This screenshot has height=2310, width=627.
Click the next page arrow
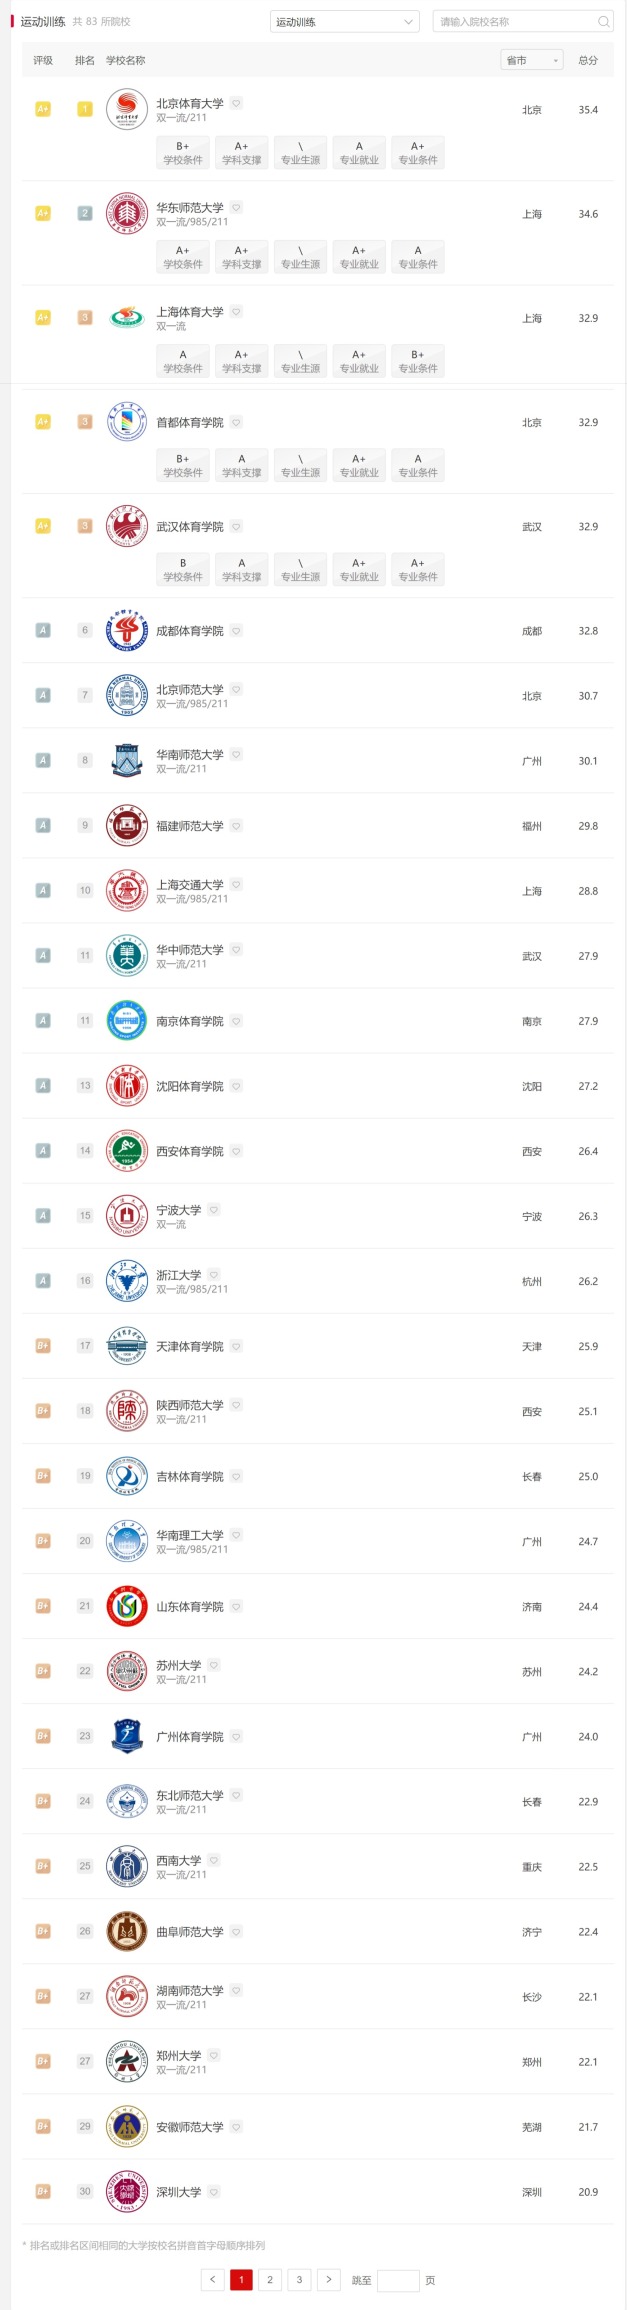click(x=328, y=2279)
